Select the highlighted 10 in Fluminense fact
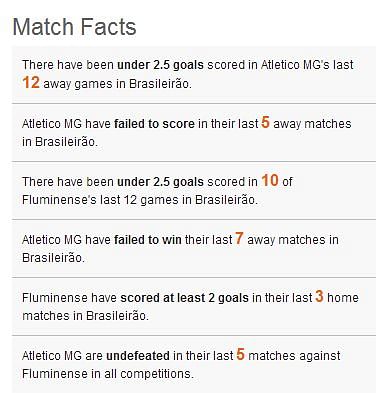 (270, 180)
